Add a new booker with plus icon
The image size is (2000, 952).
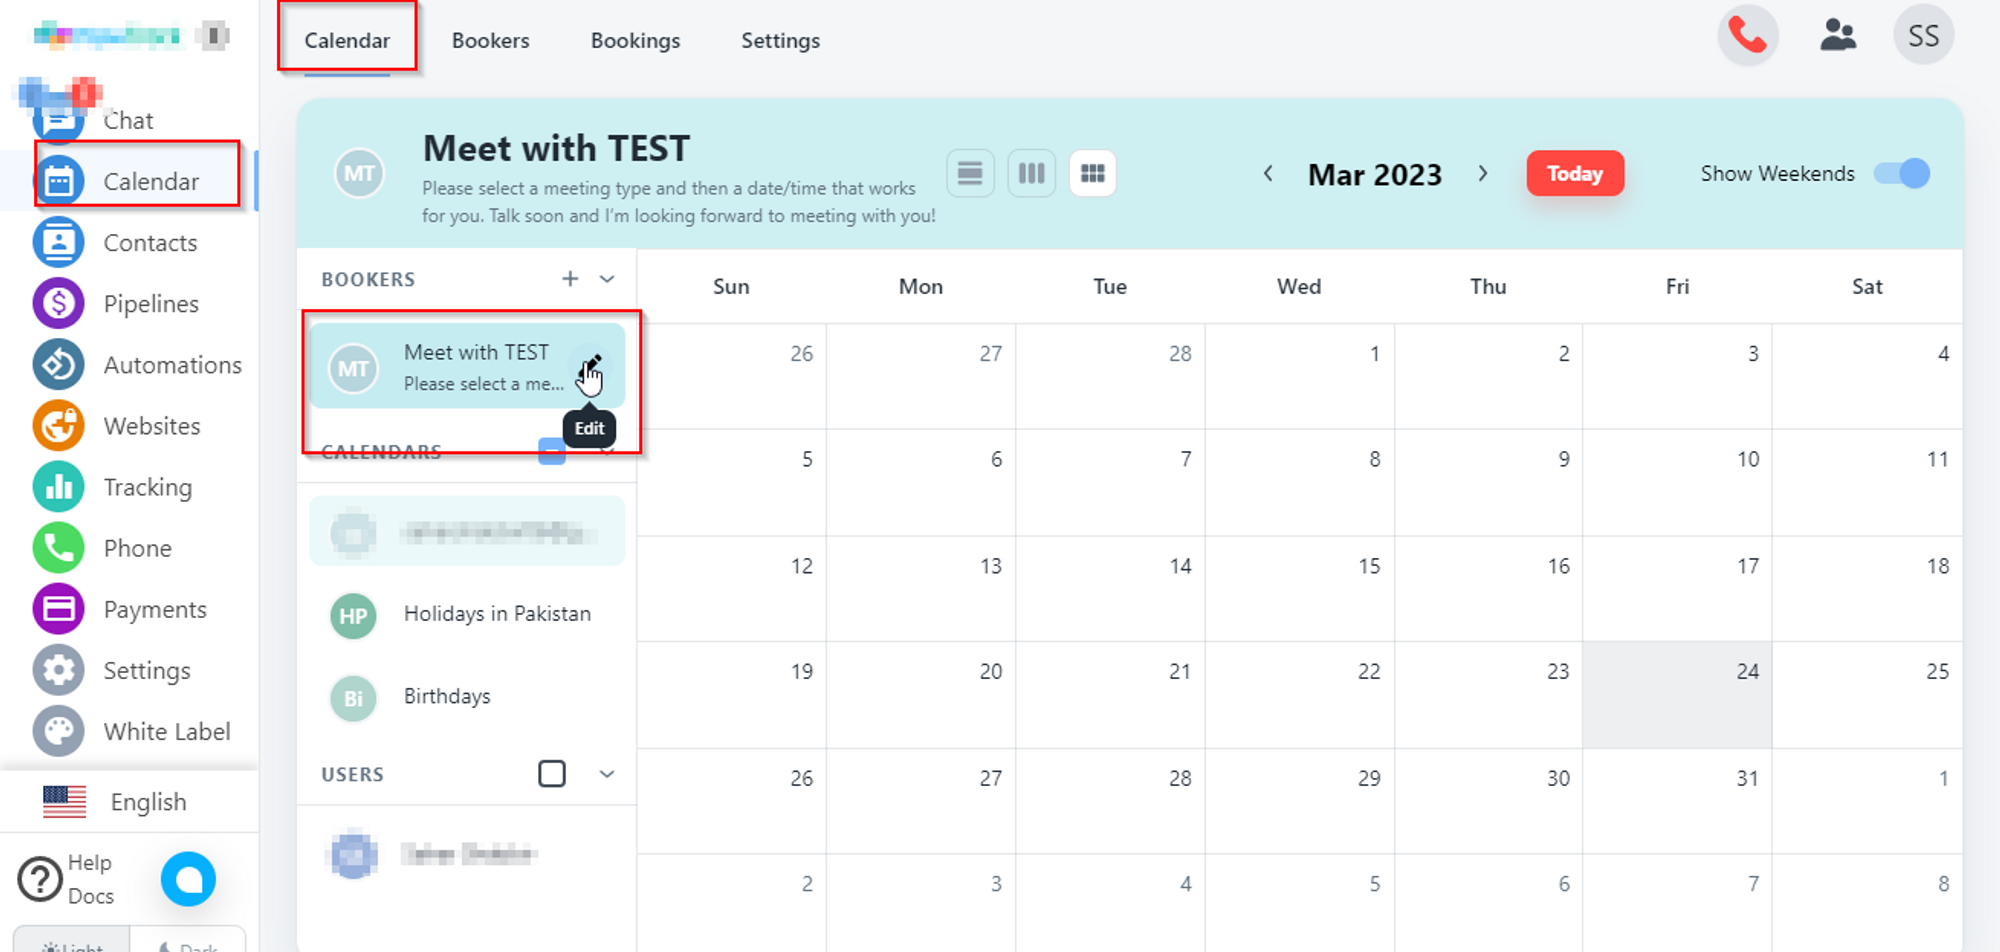click(x=570, y=279)
